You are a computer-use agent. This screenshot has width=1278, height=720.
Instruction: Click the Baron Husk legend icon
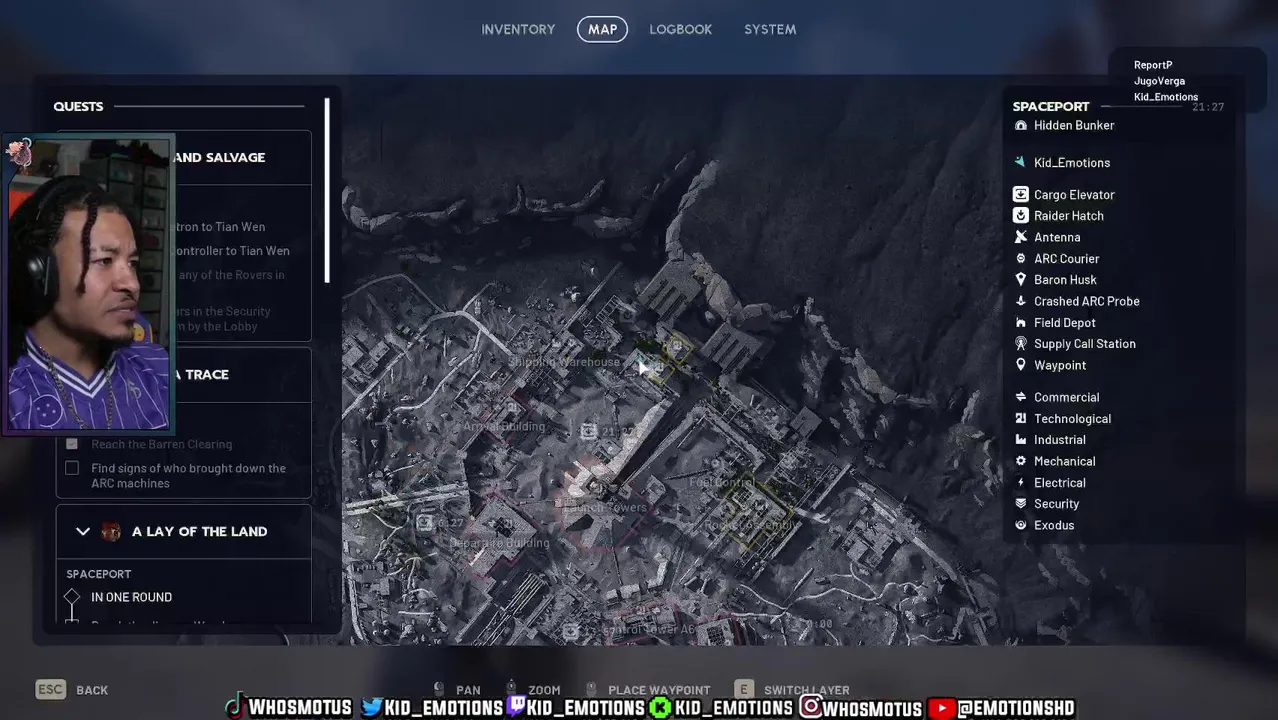pos(1020,279)
